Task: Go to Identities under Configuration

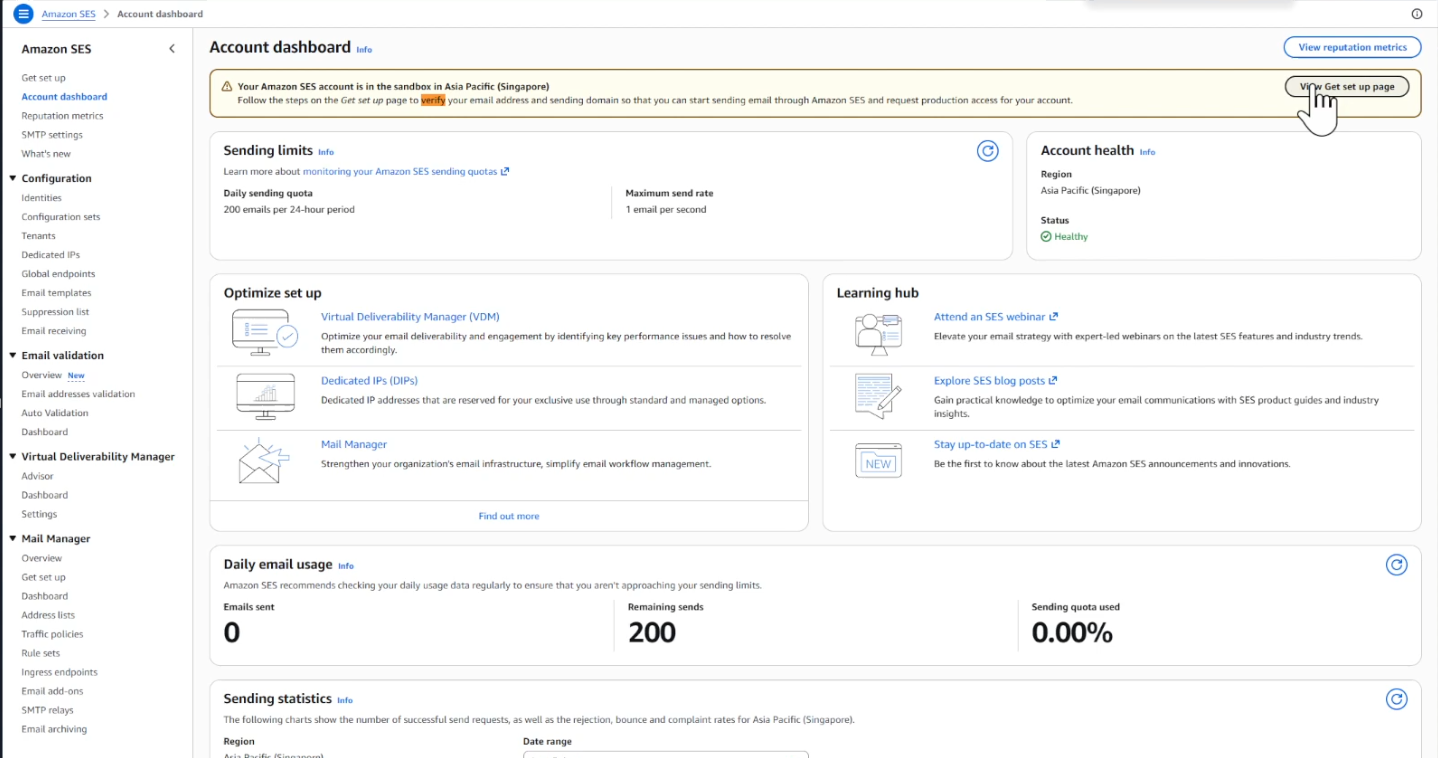Action: (41, 198)
